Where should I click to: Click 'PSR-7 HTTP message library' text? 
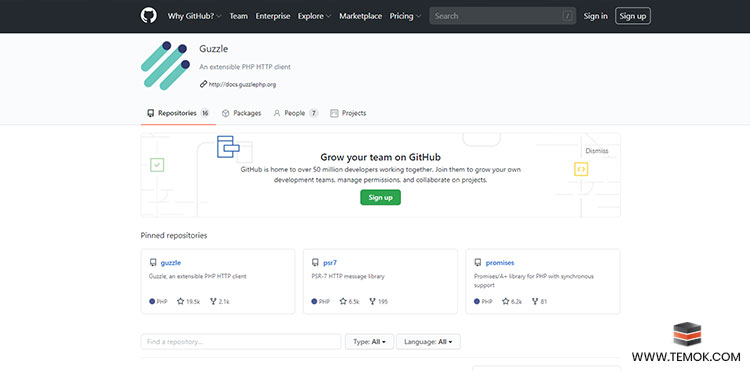(x=348, y=276)
